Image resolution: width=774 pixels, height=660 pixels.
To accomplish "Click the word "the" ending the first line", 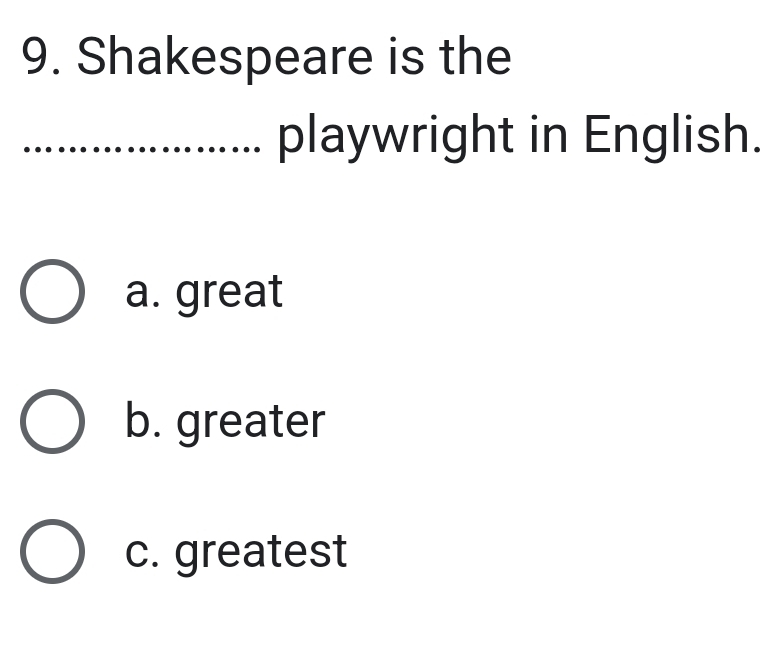I will pyautogui.click(x=475, y=58).
